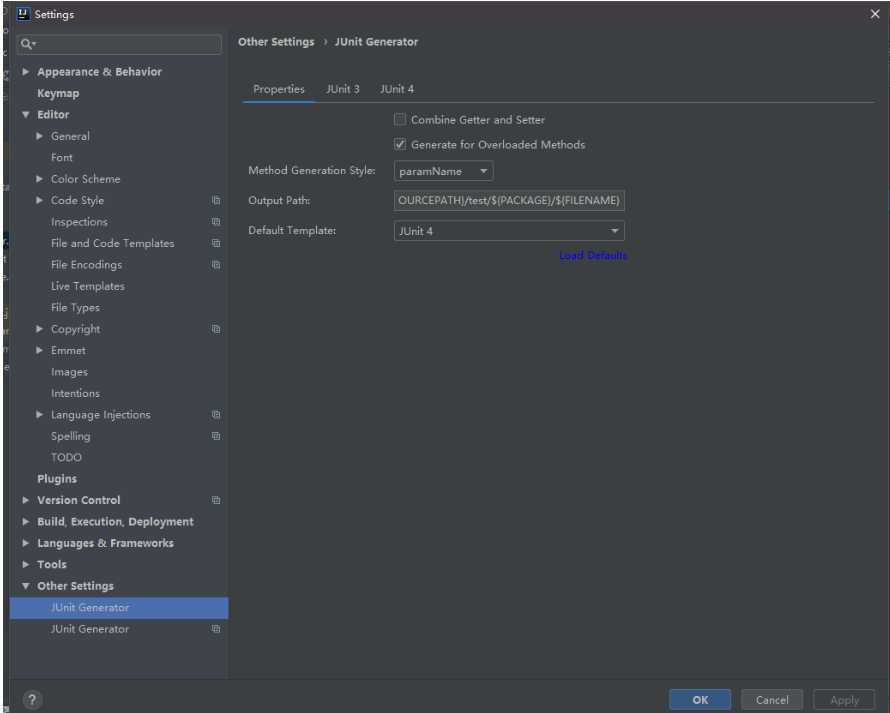
Task: Select Spelling in the settings tree
Action: pyautogui.click(x=70, y=436)
